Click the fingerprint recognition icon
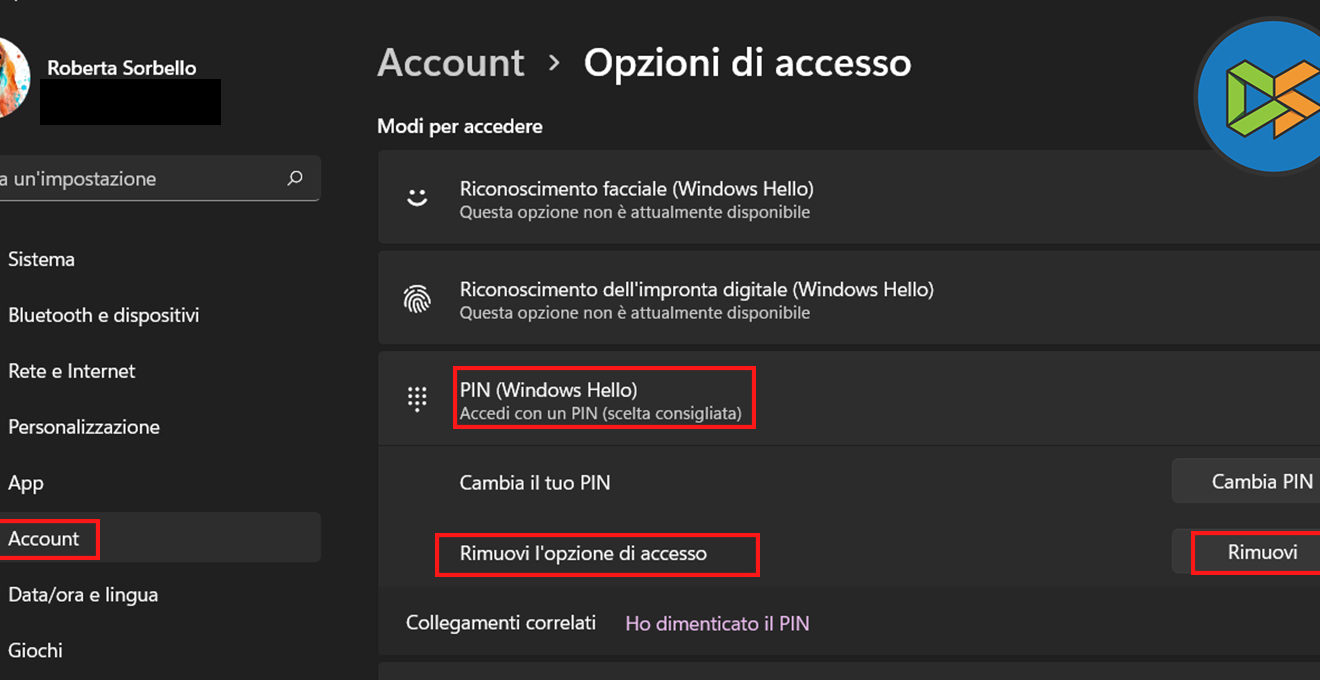The image size is (1320, 680). coord(417,299)
